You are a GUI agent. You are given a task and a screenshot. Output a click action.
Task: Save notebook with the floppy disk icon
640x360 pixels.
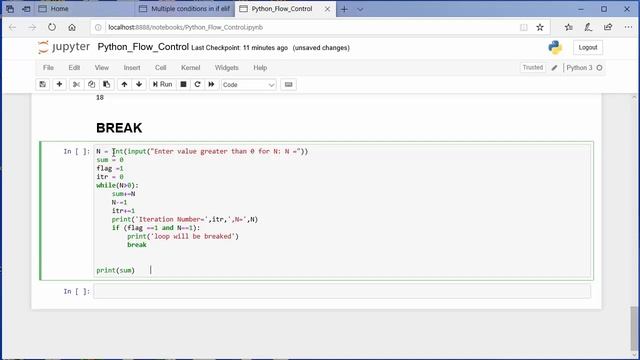[42, 84]
